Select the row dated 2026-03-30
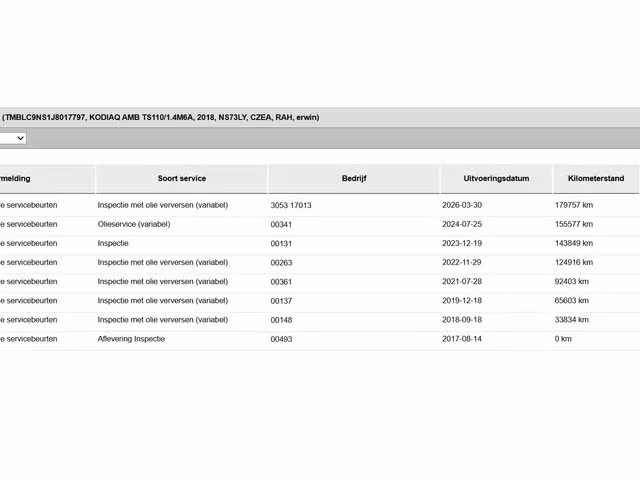640x480 pixels. (x=320, y=205)
